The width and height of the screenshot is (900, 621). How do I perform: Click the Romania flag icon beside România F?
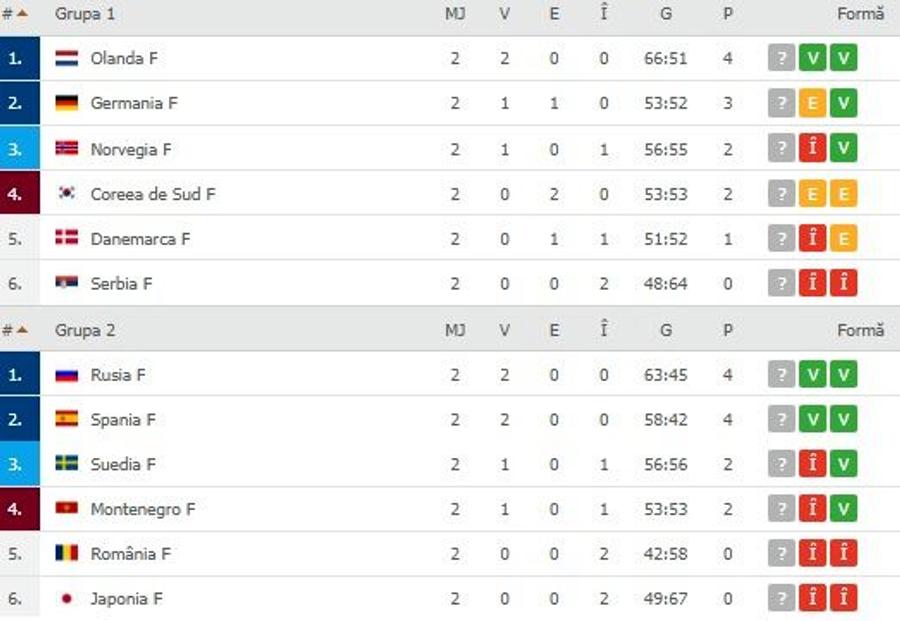pyautogui.click(x=67, y=553)
